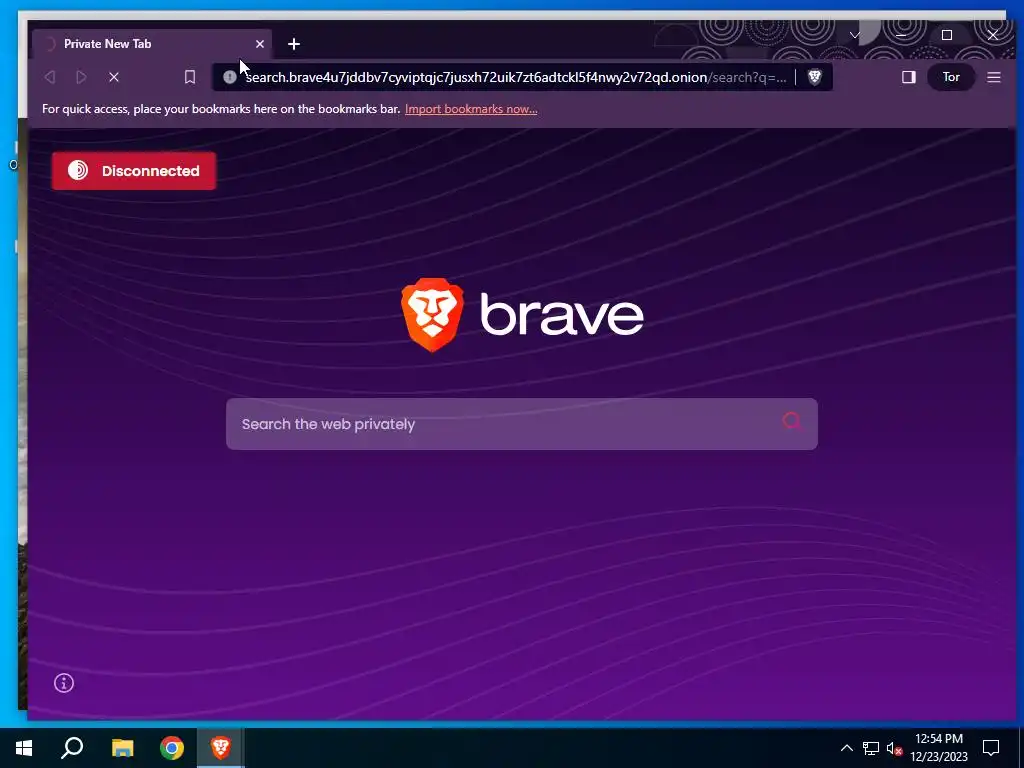Open Brave hamburger main menu
Viewport: 1024px width, 768px height.
point(994,77)
